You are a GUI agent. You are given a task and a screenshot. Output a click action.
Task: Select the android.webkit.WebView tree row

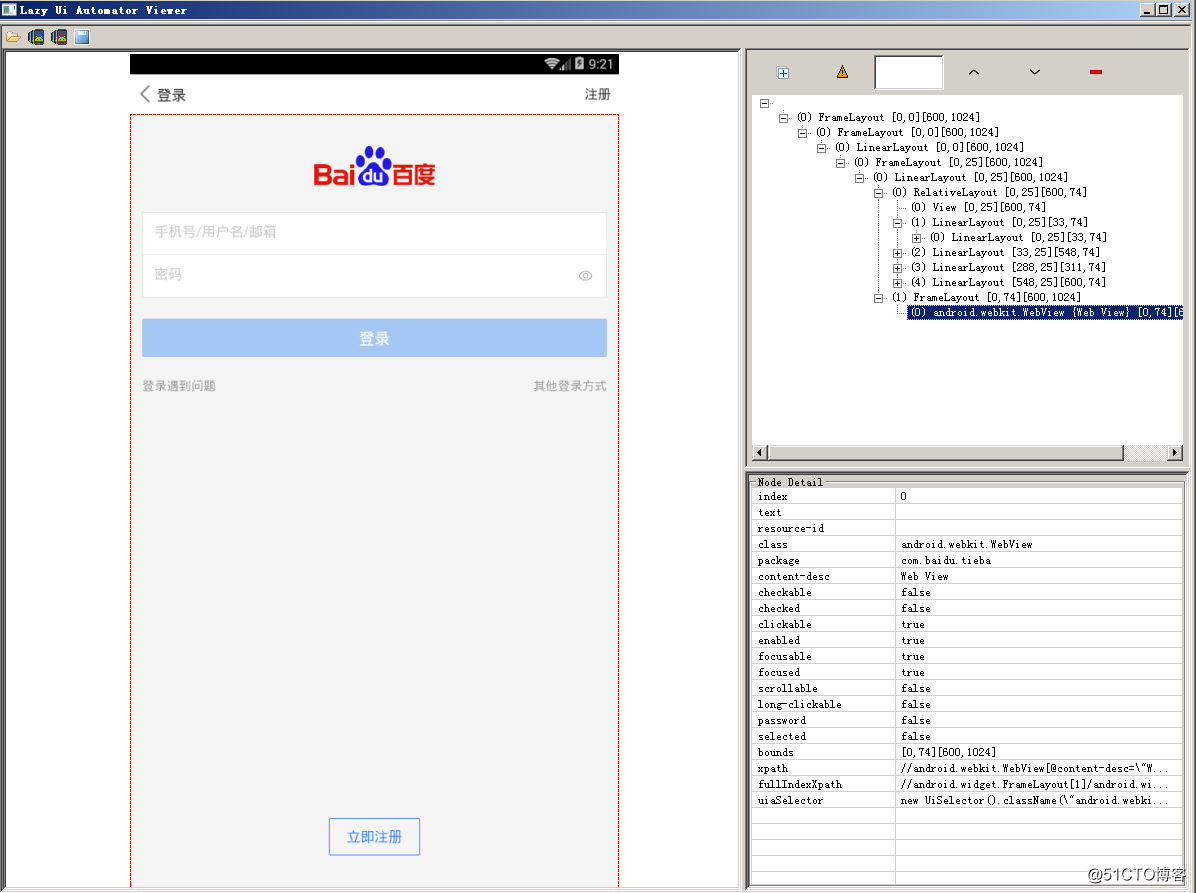(1045, 313)
